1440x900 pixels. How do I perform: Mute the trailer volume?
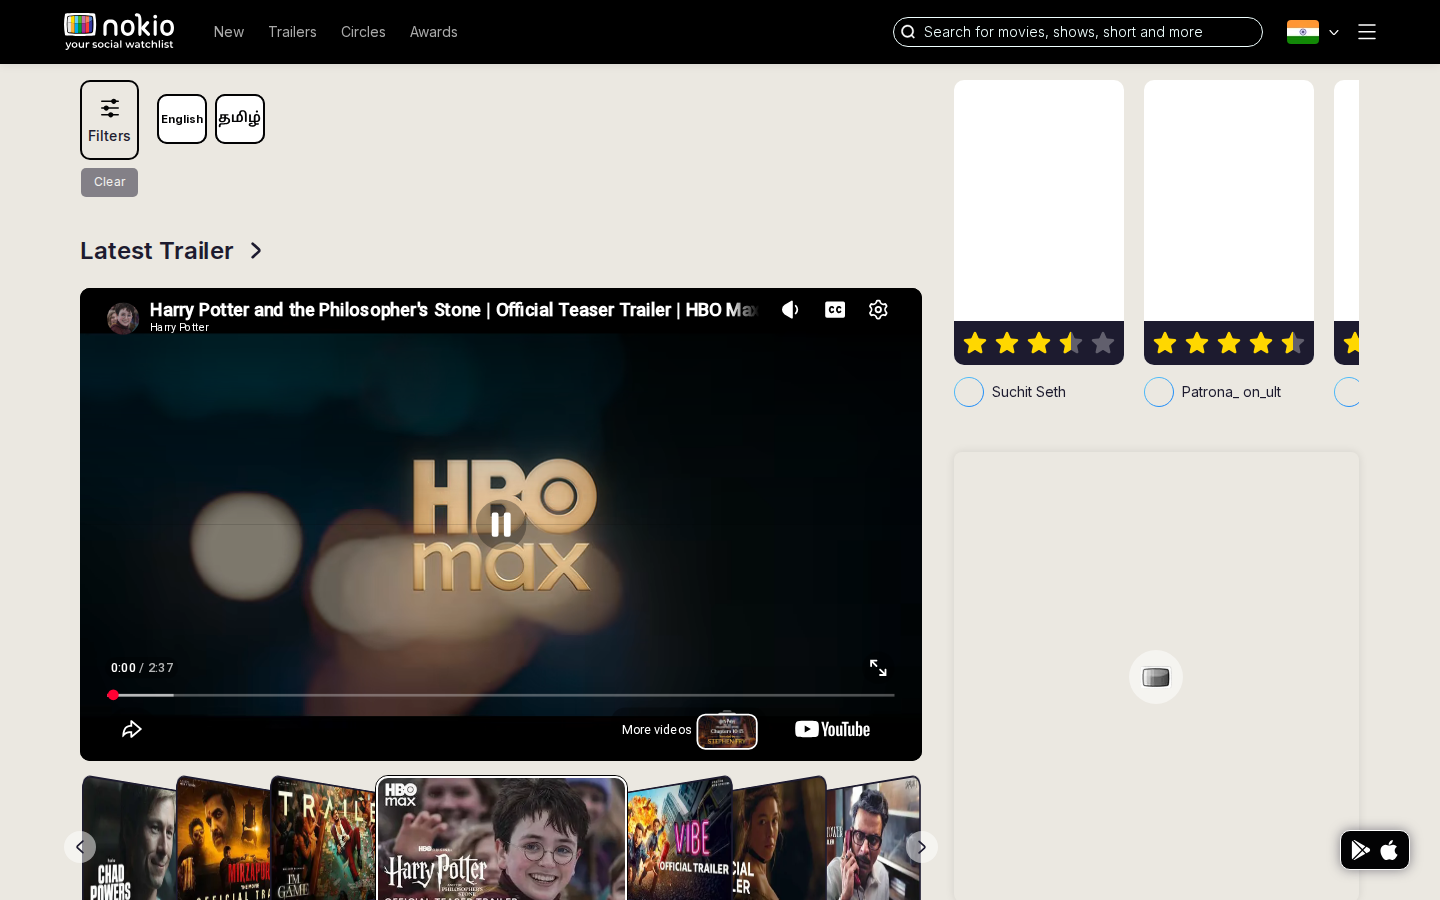(790, 310)
